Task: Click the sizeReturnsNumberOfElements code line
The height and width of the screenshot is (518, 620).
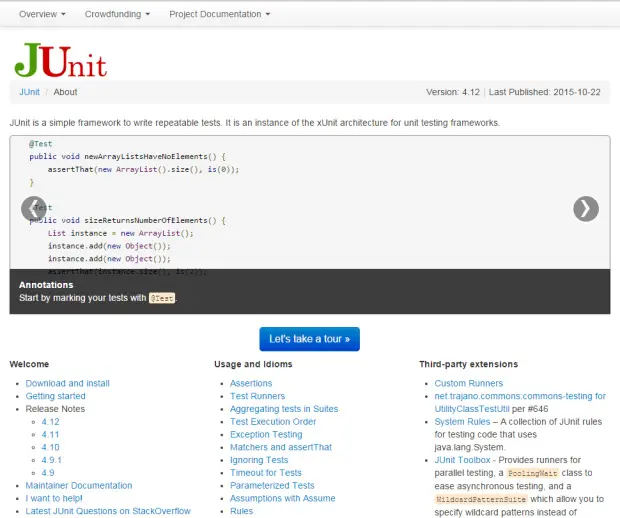Action: [127, 220]
